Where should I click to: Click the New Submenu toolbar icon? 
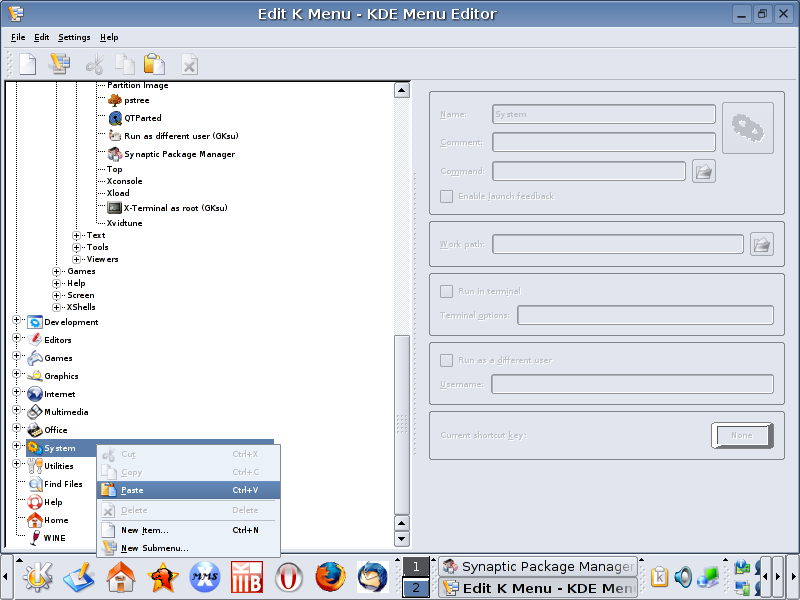click(x=60, y=65)
